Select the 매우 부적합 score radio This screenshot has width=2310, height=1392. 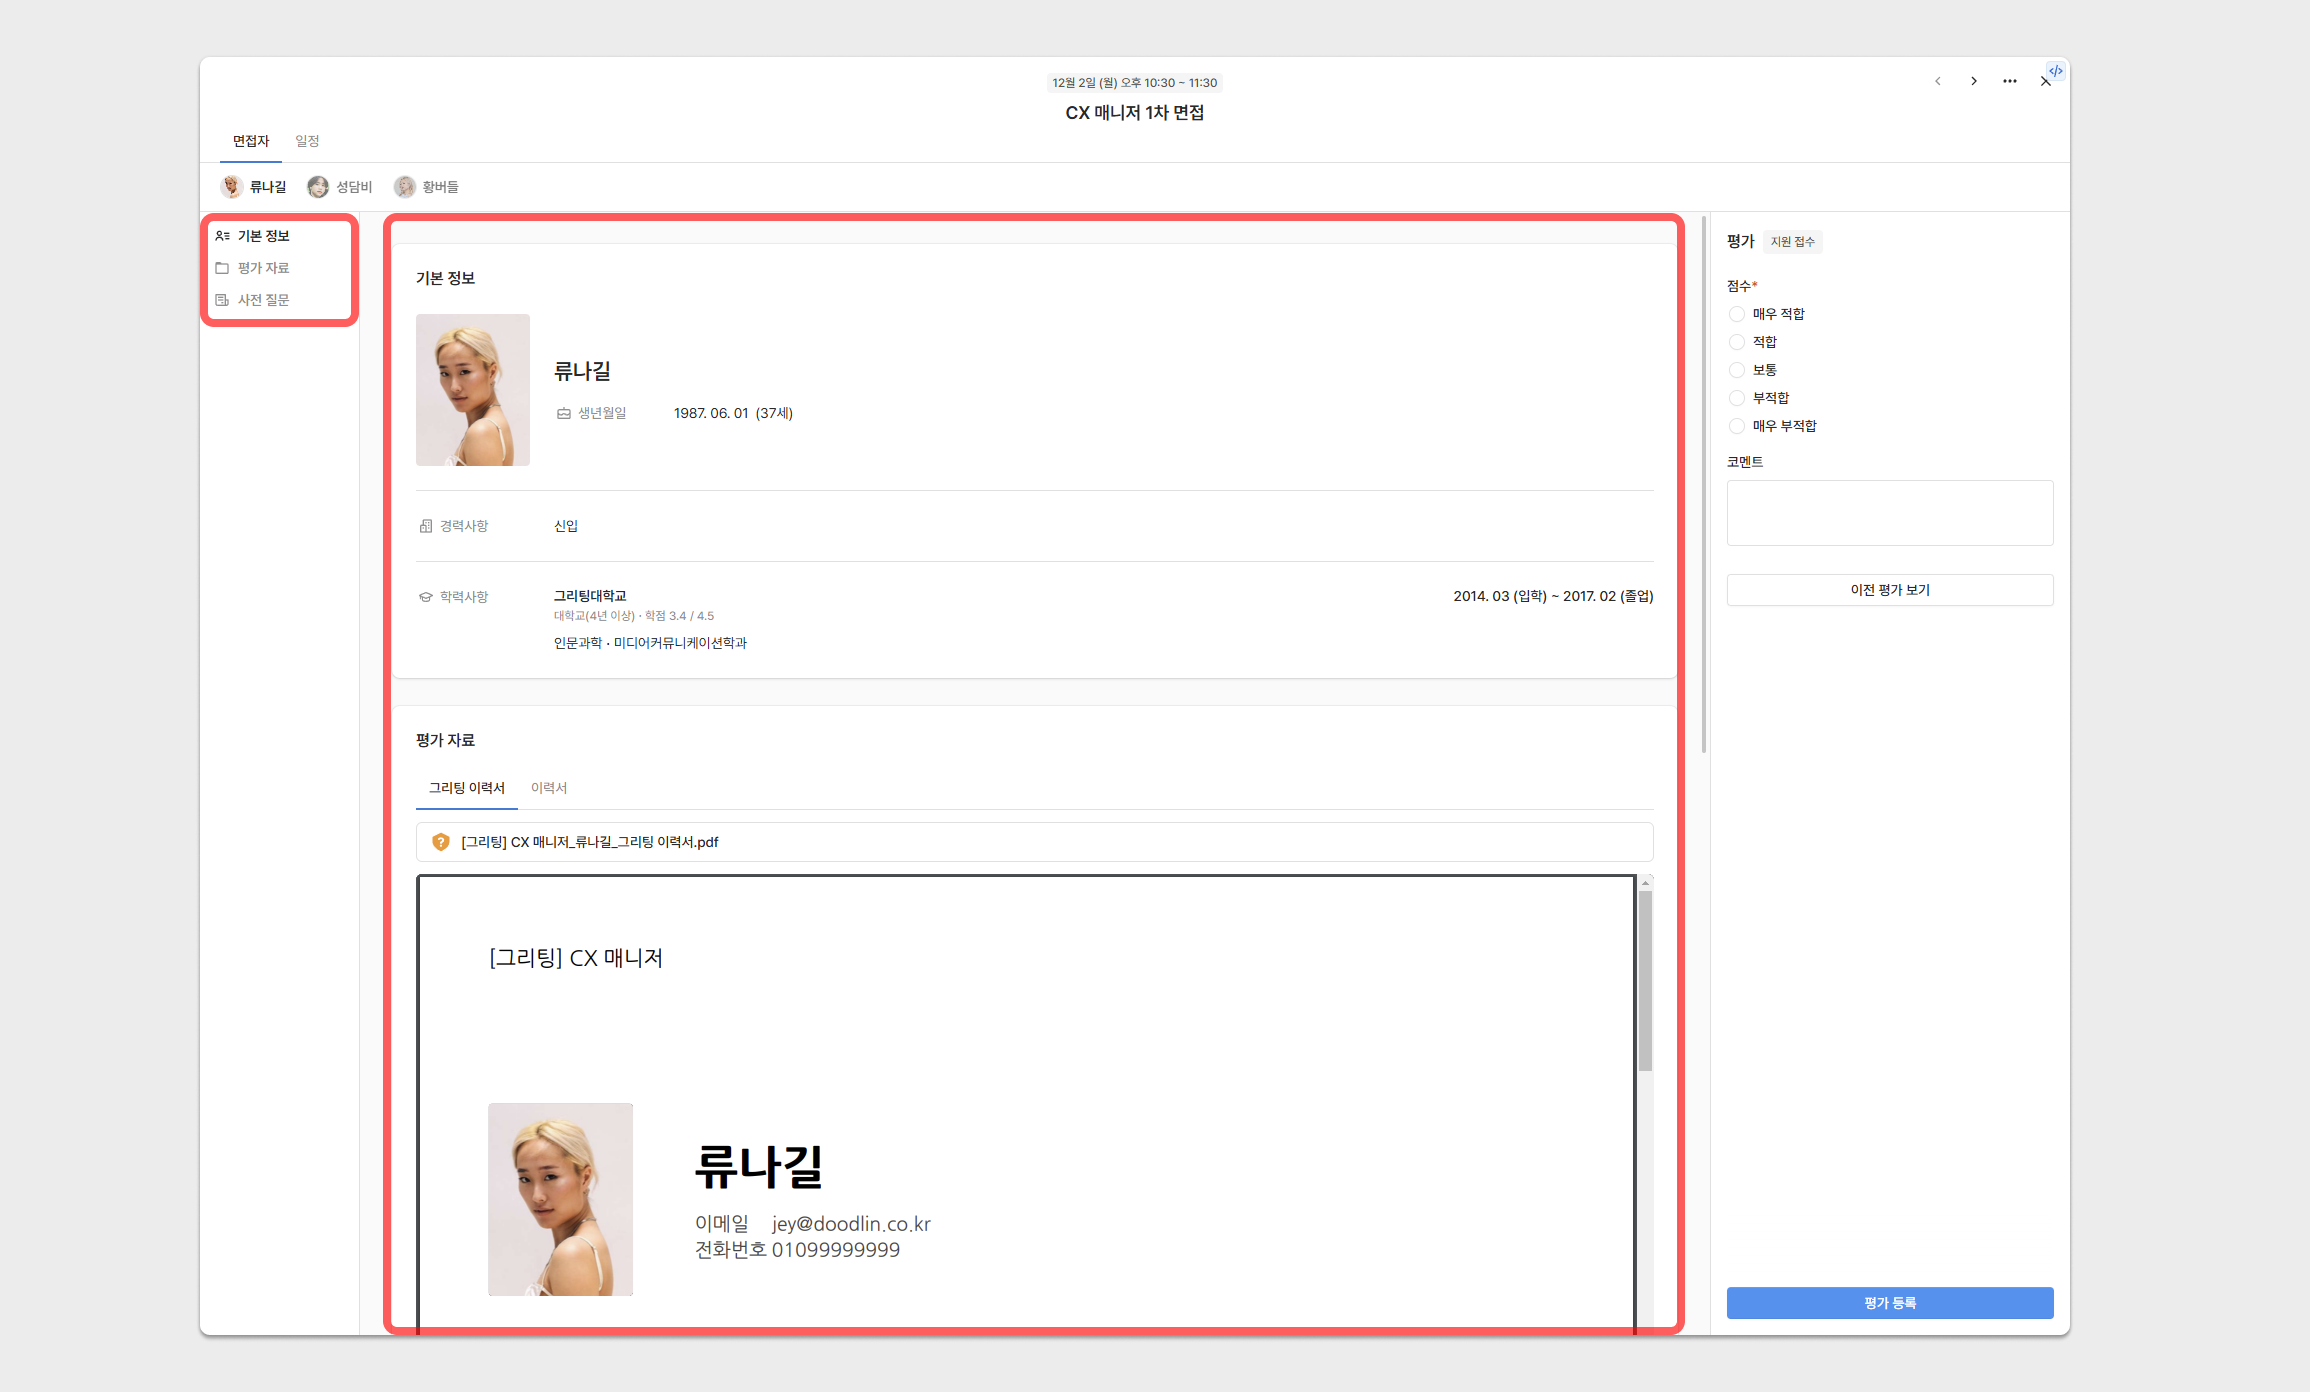1737,426
